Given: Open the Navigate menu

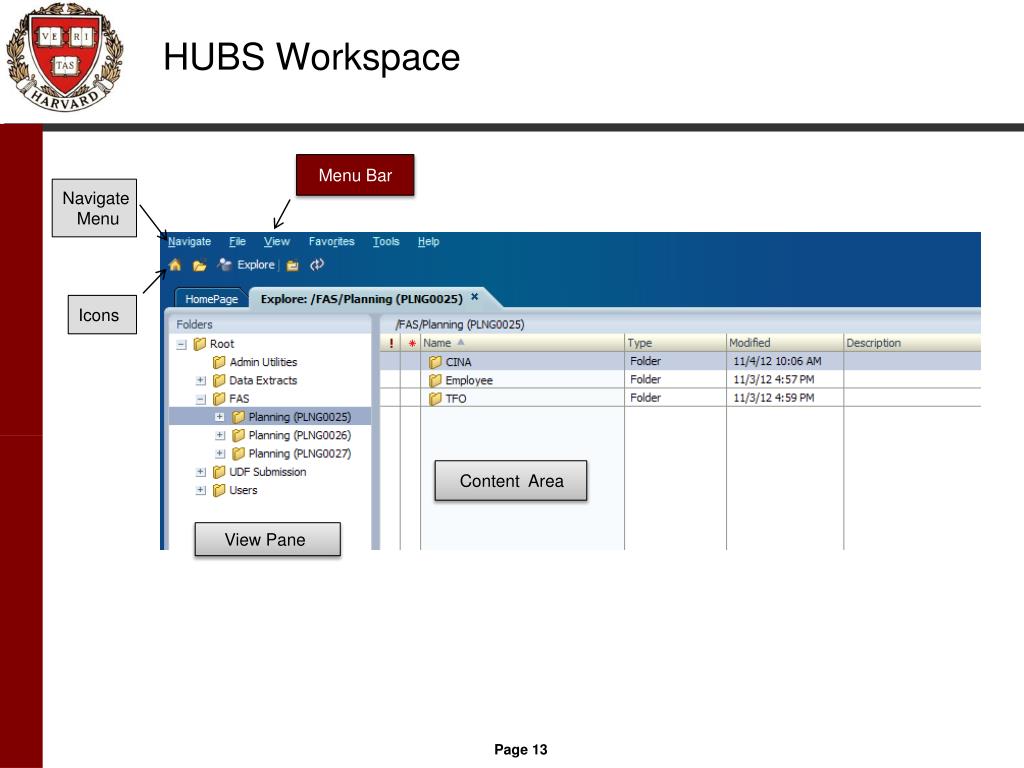Looking at the screenshot, I should click(x=189, y=242).
